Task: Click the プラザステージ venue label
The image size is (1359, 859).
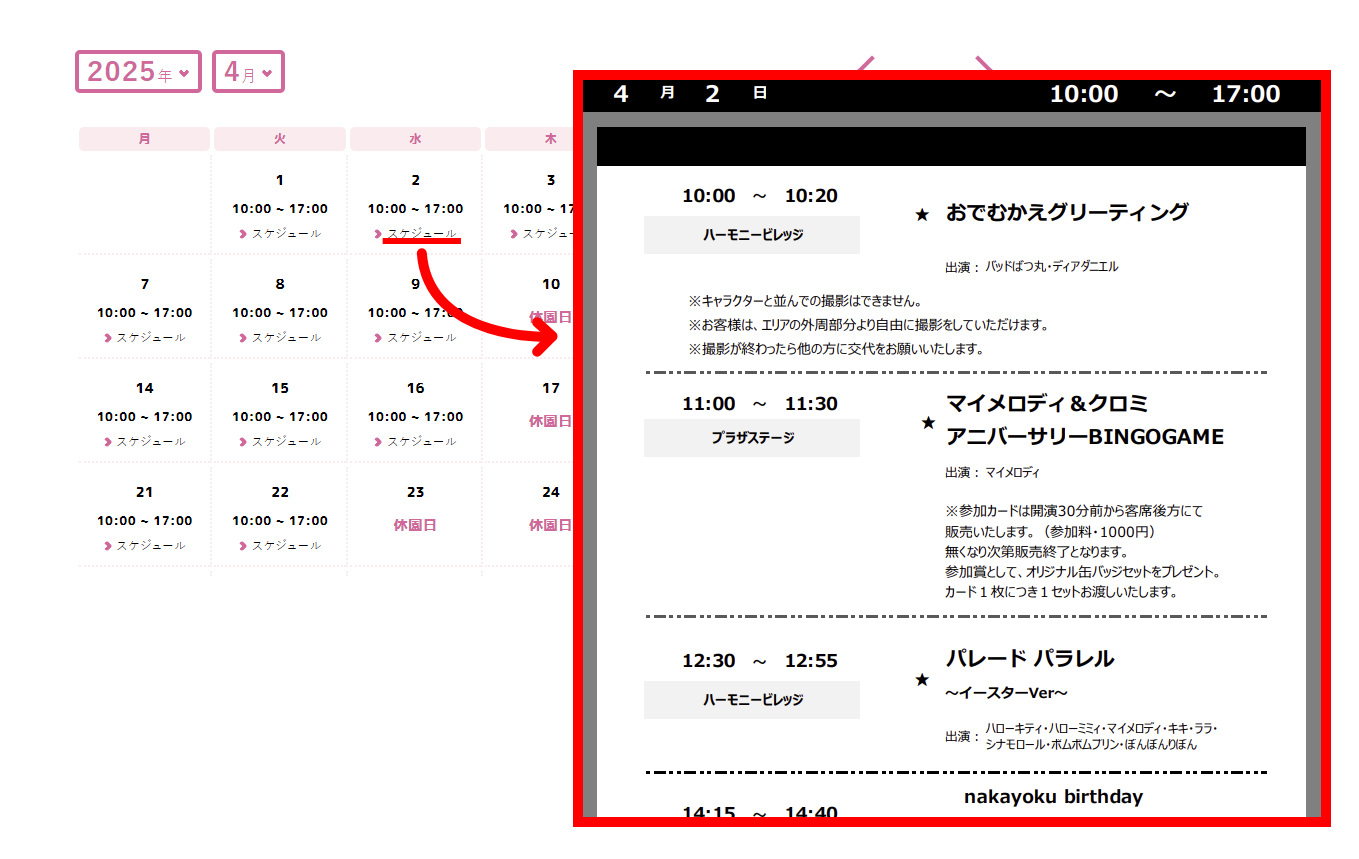Action: [752, 438]
